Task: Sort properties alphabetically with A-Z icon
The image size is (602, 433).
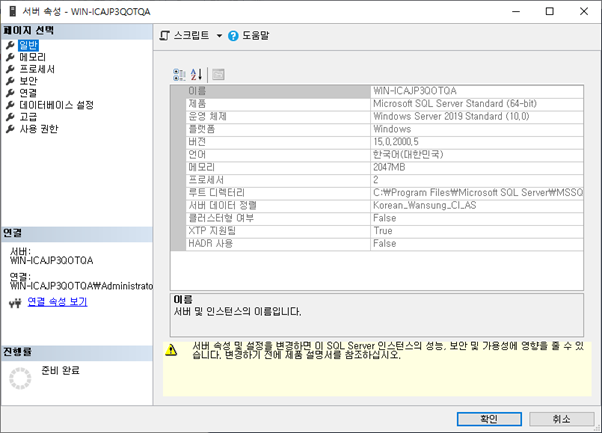Action: pos(196,74)
